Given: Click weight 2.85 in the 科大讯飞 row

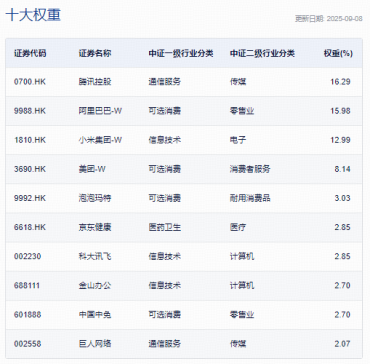Looking at the screenshot, I should click(x=343, y=257).
